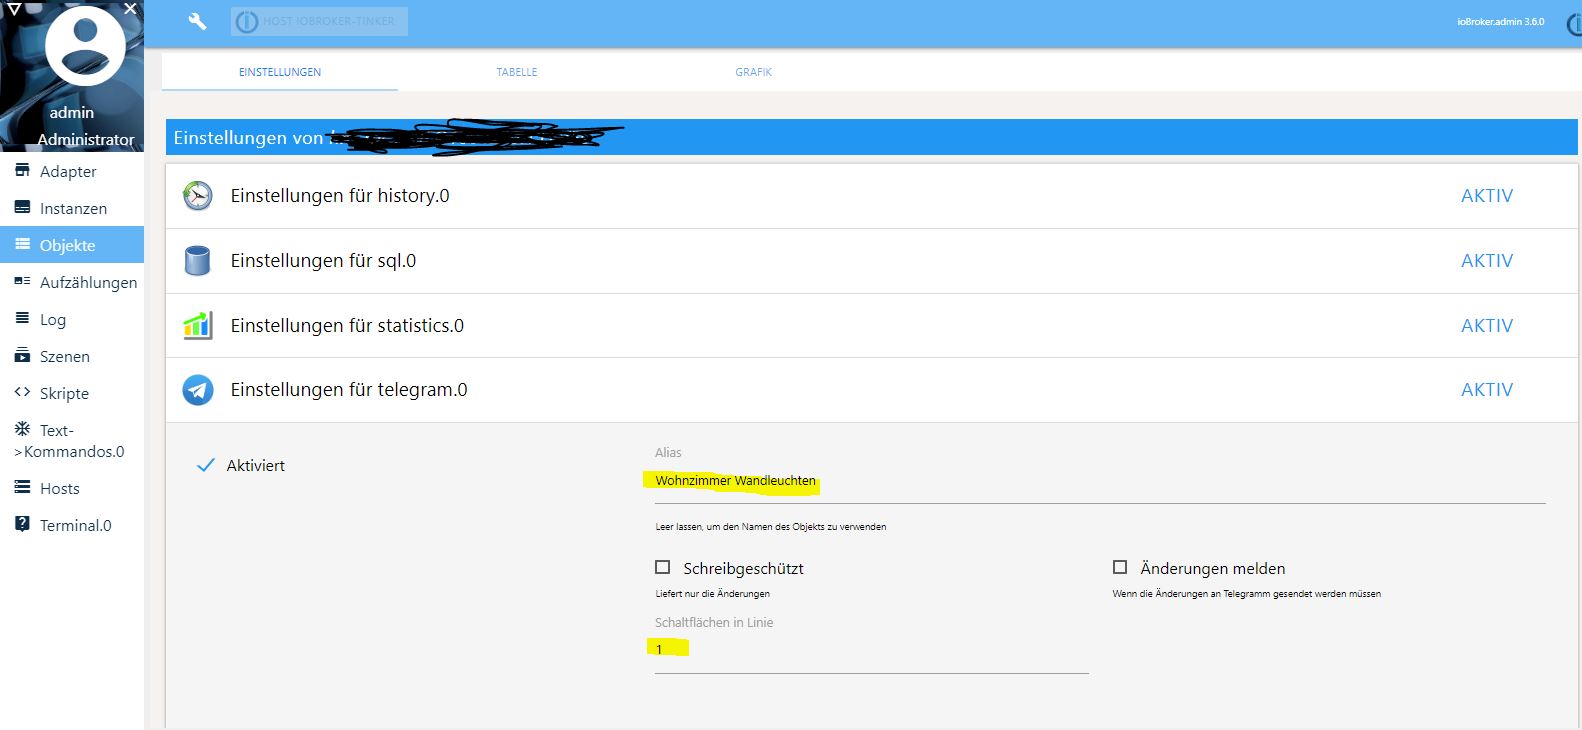
Task: Click AKTIV status for statistics.0
Action: [1487, 326]
